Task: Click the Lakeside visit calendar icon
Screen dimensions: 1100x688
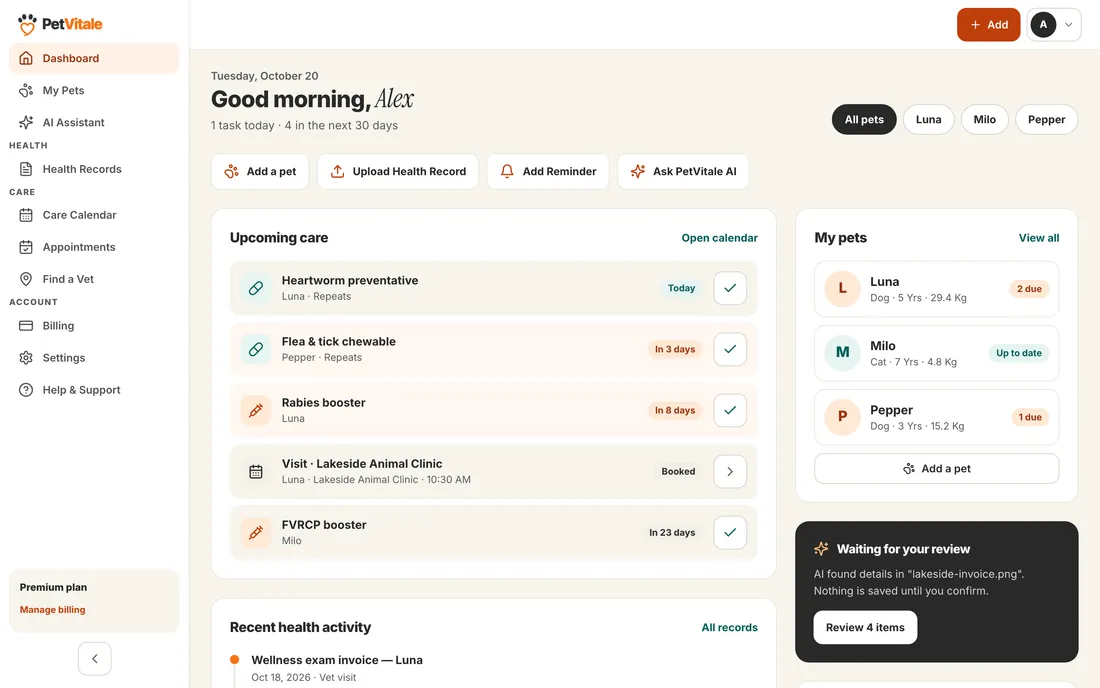Action: [256, 471]
